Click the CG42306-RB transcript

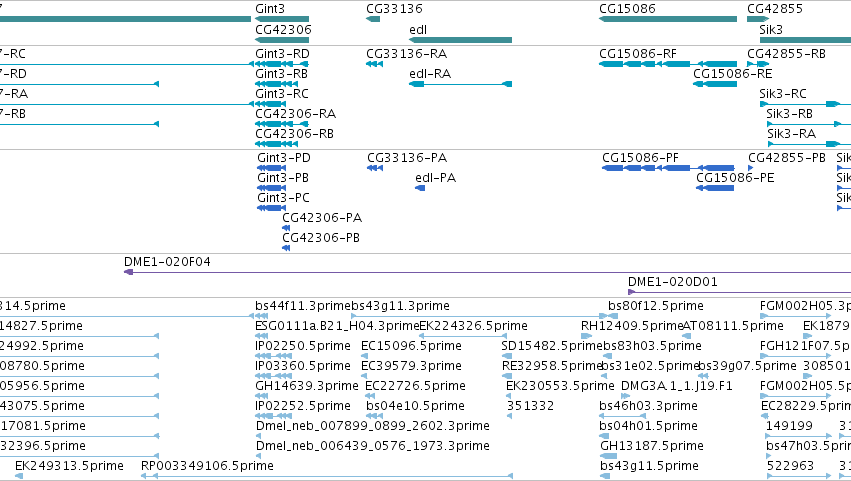[x=276, y=144]
